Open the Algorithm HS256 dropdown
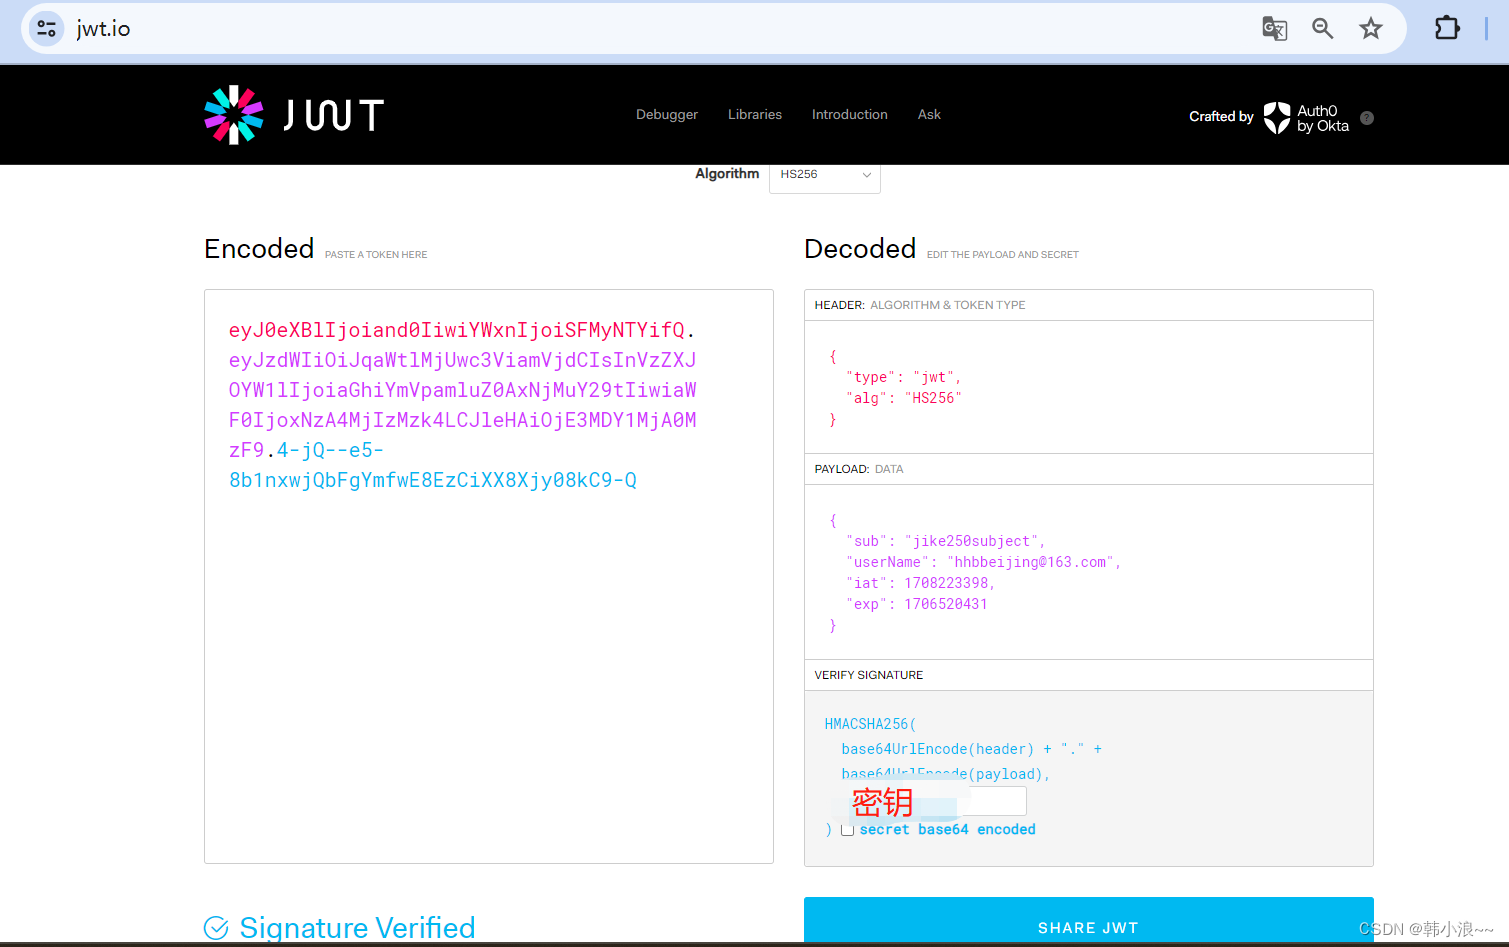Screen dimensions: 1509x947 [824, 175]
